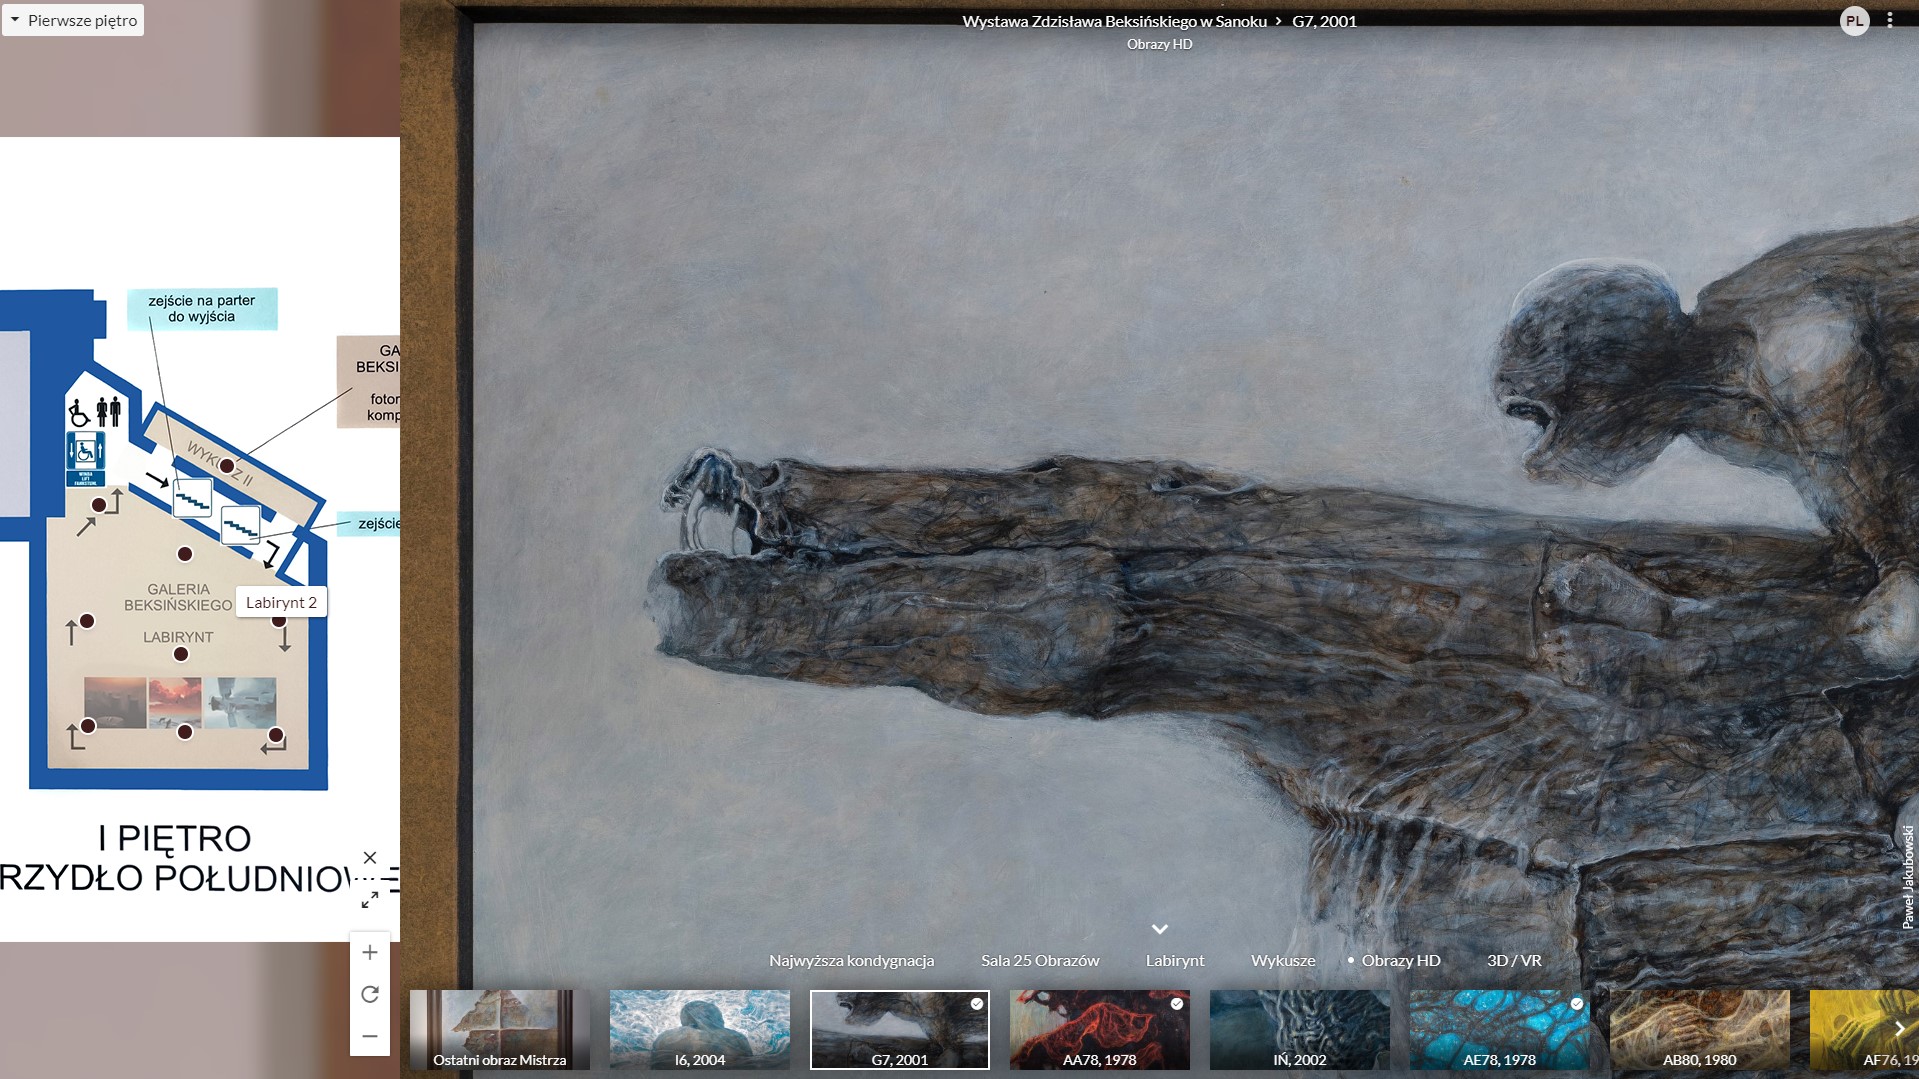The image size is (1919, 1079).
Task: Zoom in on the floor map
Action: pyautogui.click(x=369, y=952)
